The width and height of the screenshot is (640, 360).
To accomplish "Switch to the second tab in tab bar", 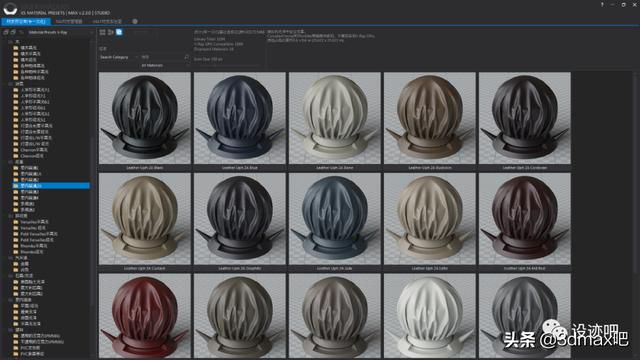I will 69,21.
